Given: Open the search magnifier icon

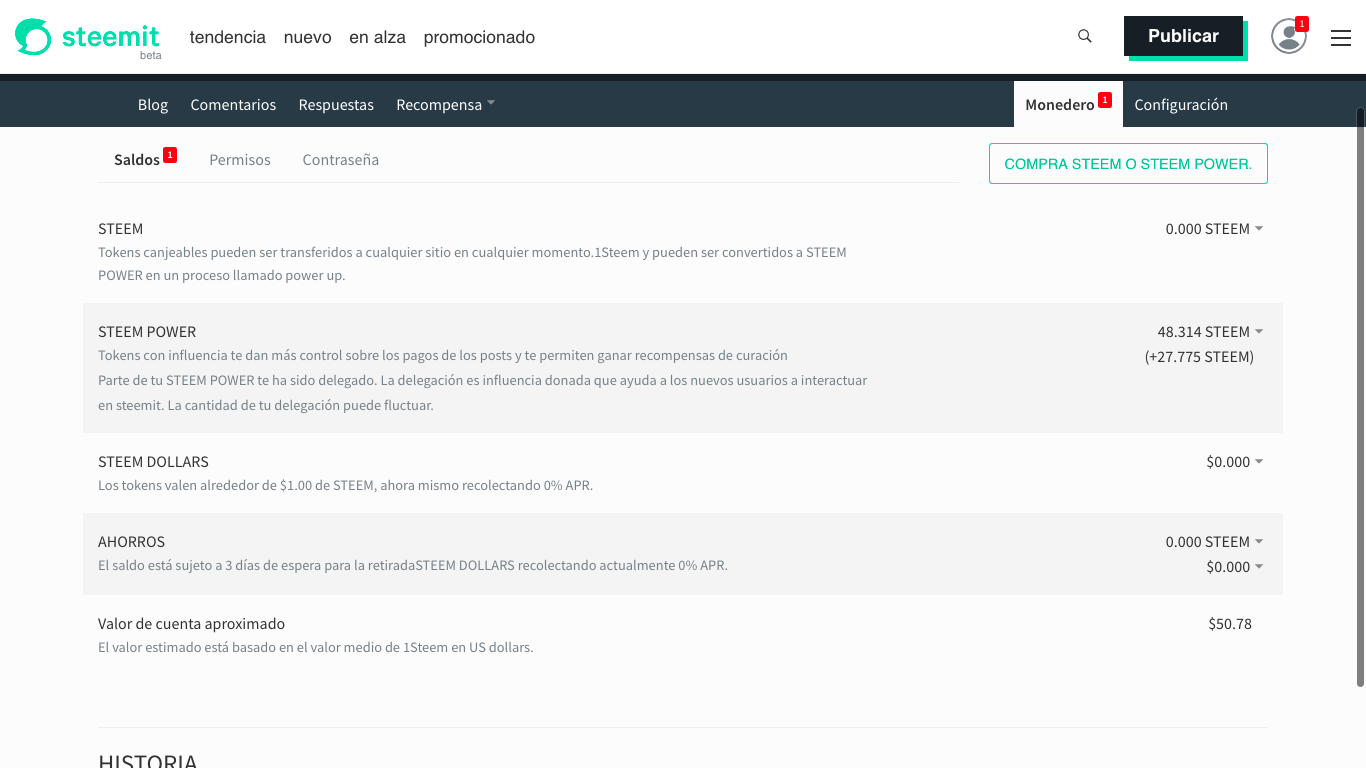Looking at the screenshot, I should coord(1085,36).
